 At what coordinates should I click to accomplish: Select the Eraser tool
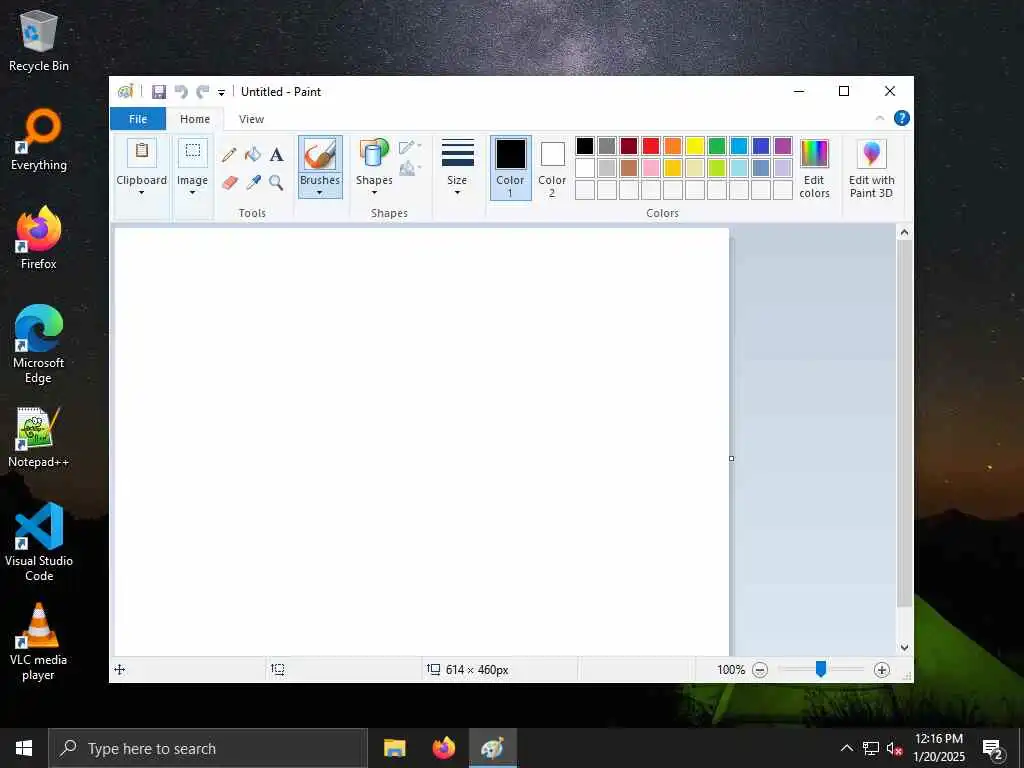(229, 182)
